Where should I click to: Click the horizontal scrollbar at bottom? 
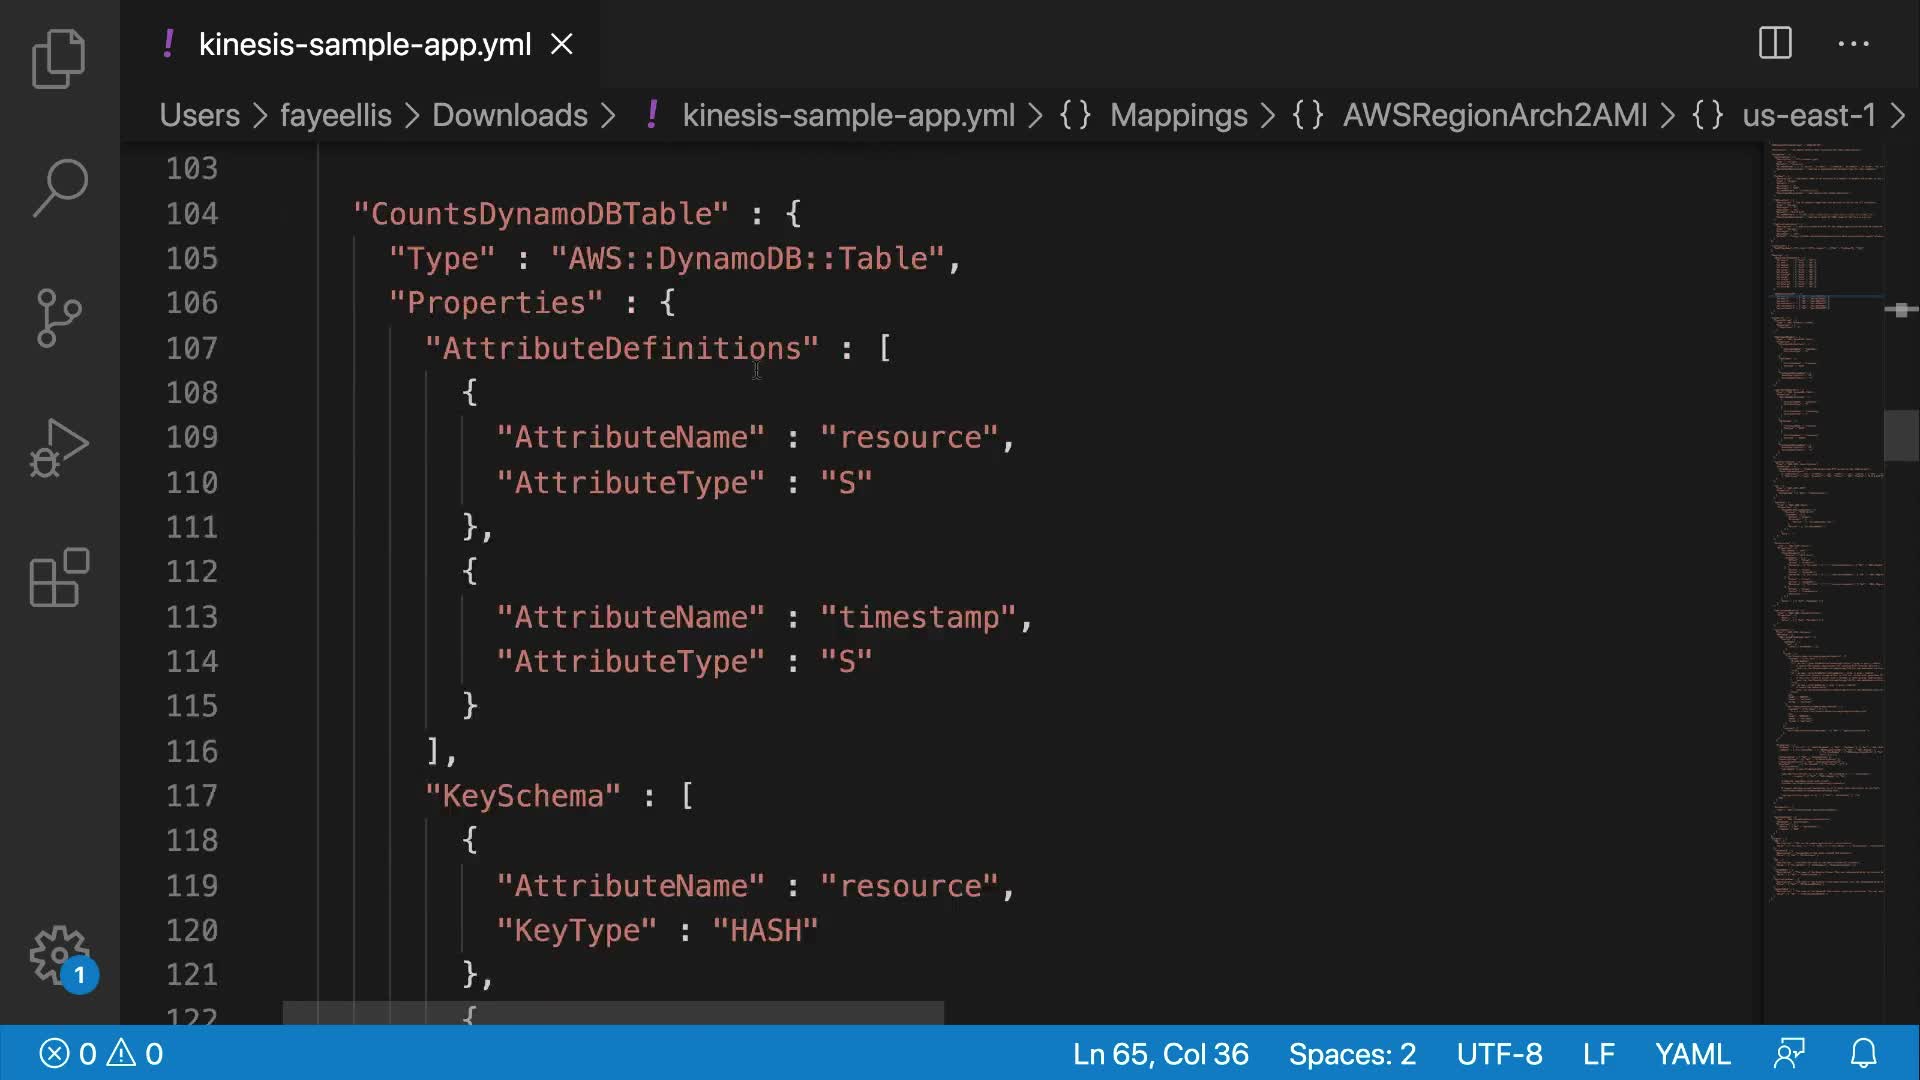(613, 1012)
